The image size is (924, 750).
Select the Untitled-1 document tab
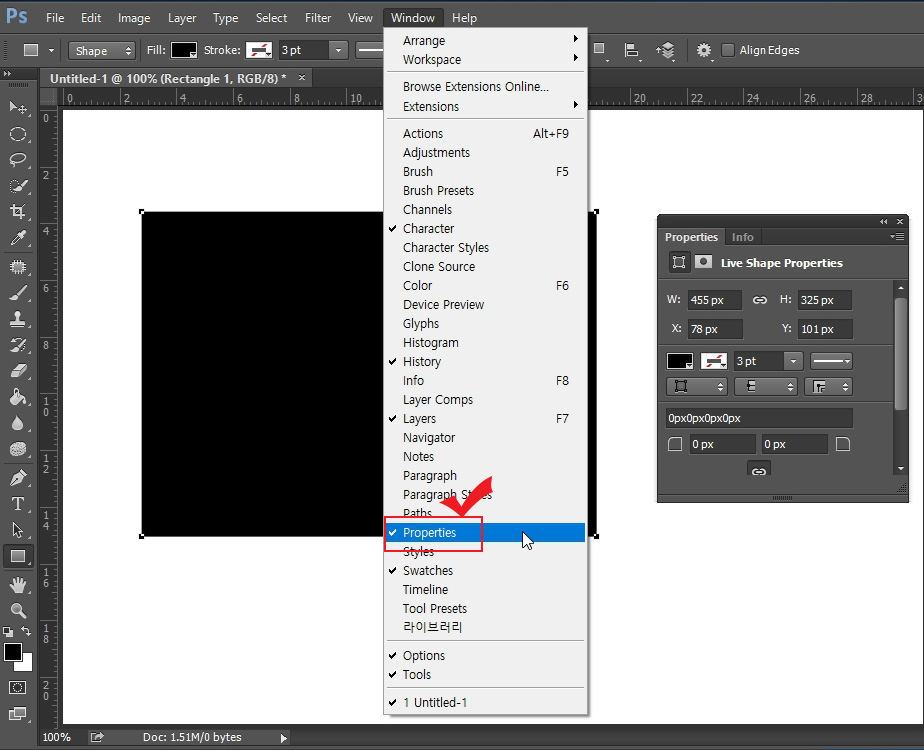168,78
